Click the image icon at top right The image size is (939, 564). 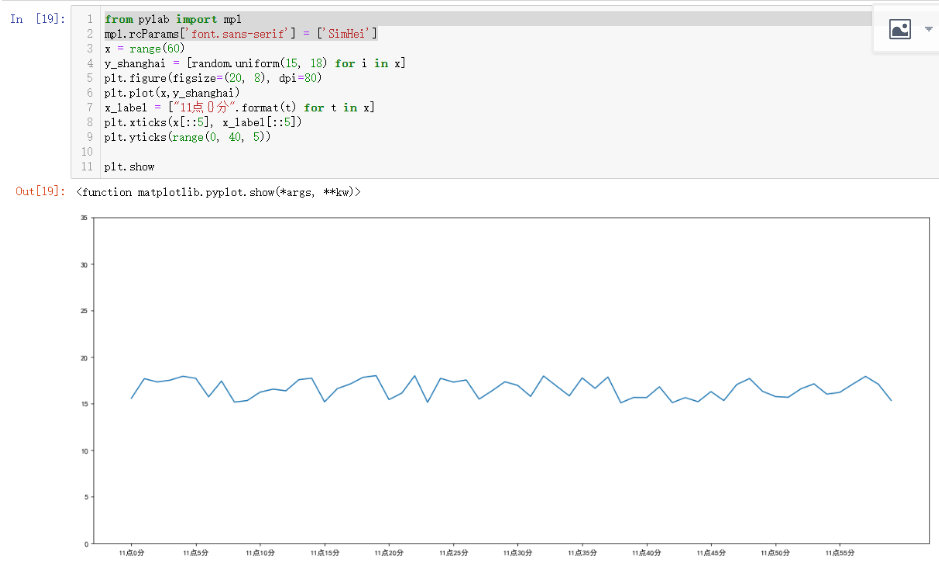coord(899,29)
